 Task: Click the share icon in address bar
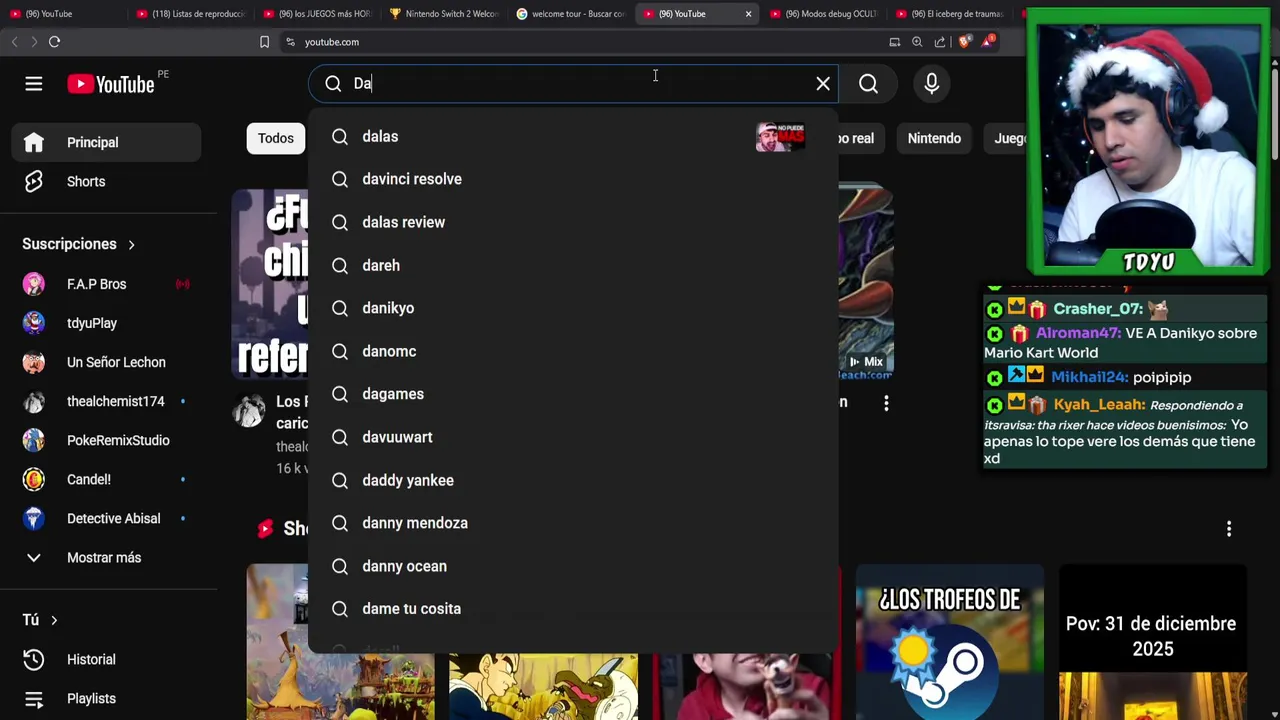coord(940,42)
